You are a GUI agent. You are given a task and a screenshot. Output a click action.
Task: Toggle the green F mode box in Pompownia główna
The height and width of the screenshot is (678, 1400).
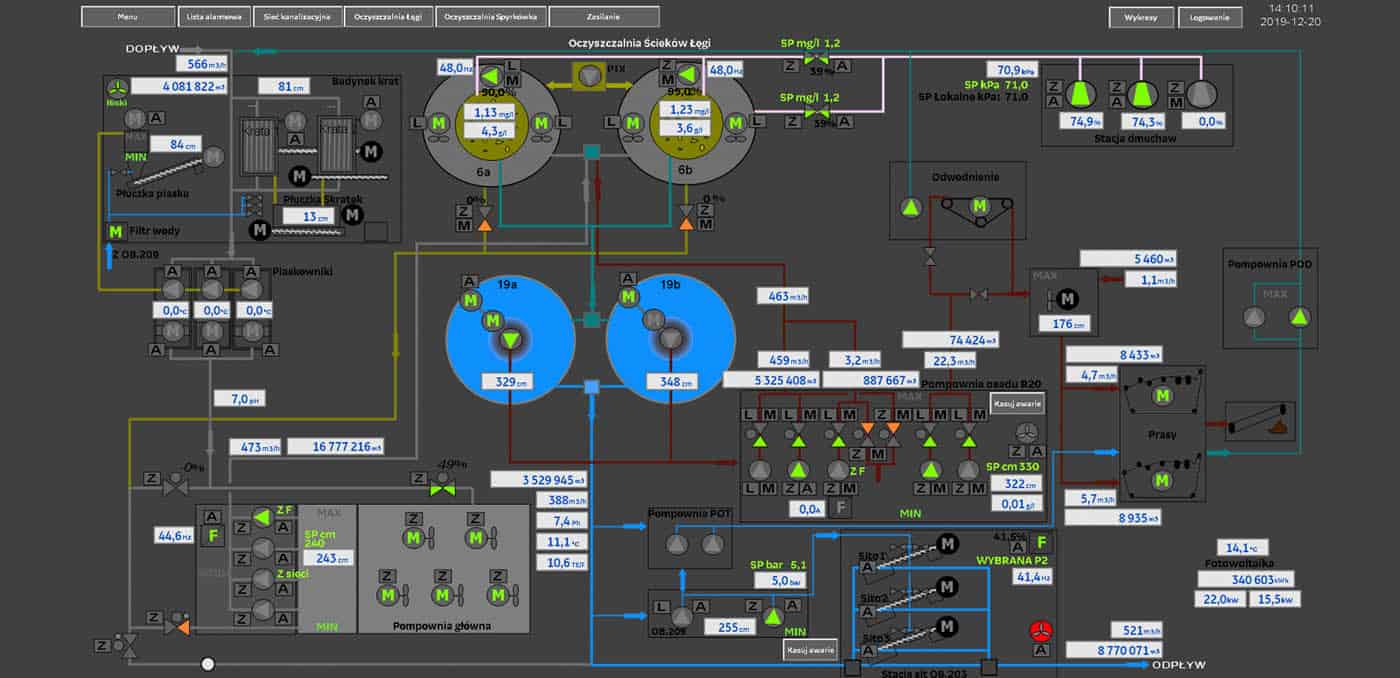pos(211,536)
